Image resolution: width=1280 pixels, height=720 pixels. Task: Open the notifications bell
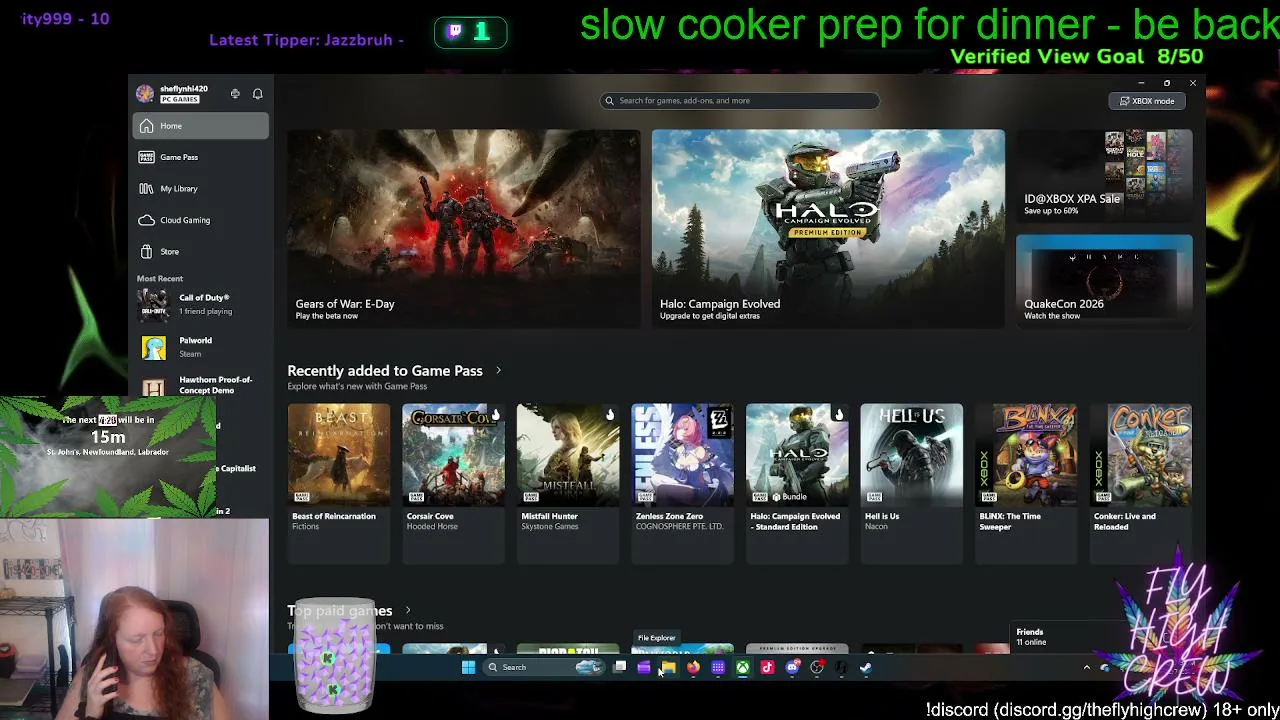(x=257, y=94)
